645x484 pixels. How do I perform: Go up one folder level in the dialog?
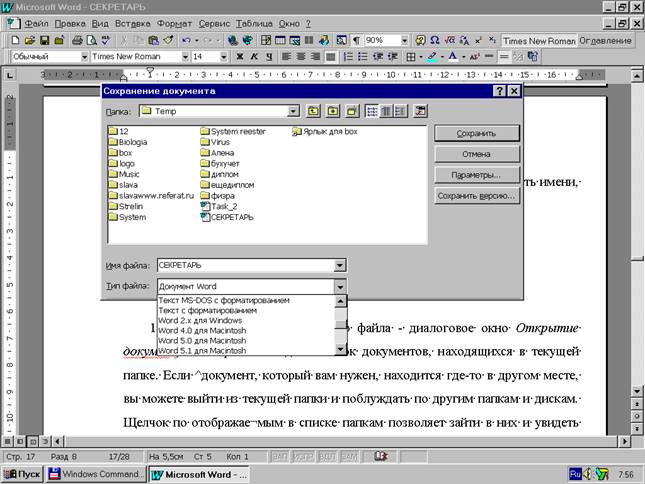click(313, 111)
